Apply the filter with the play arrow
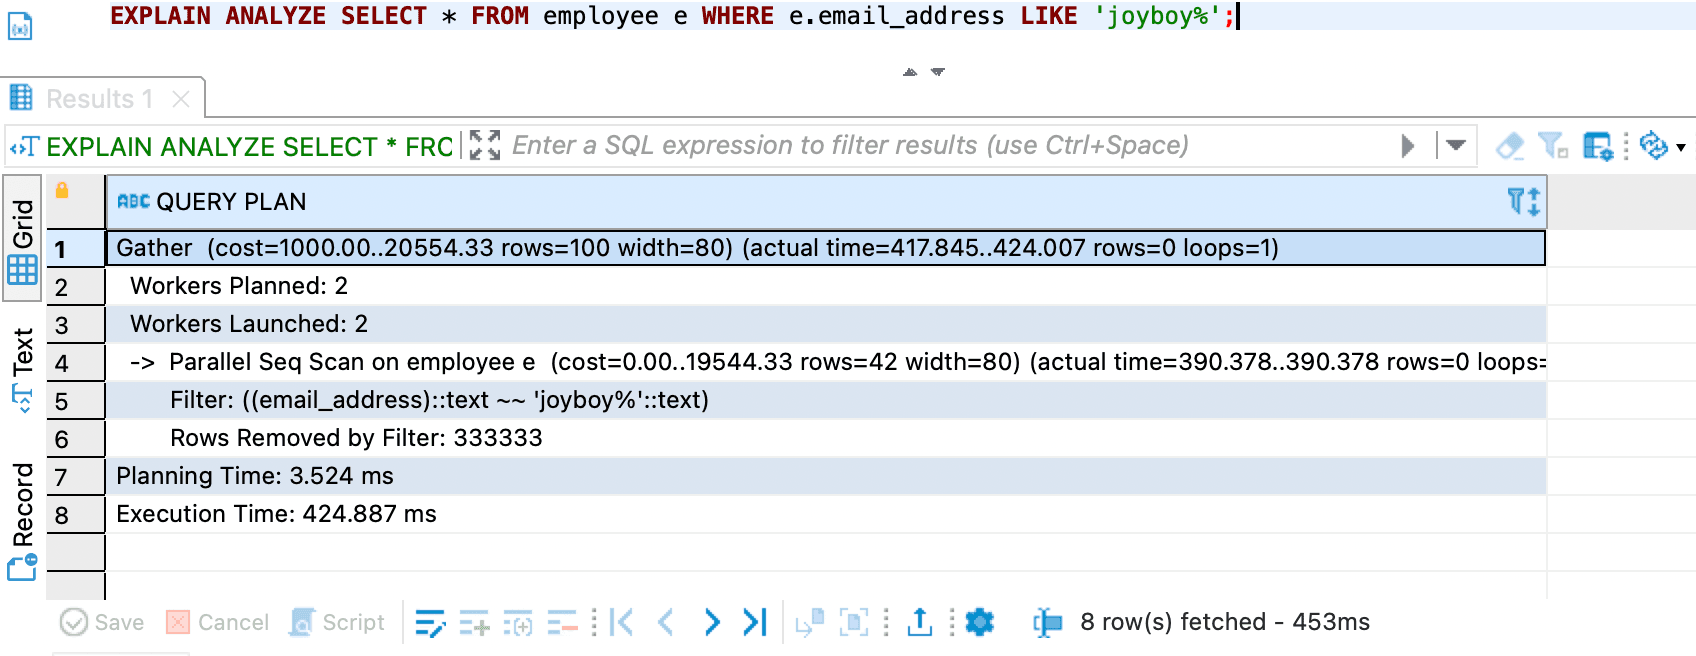This screenshot has height=656, width=1696. pos(1408,146)
